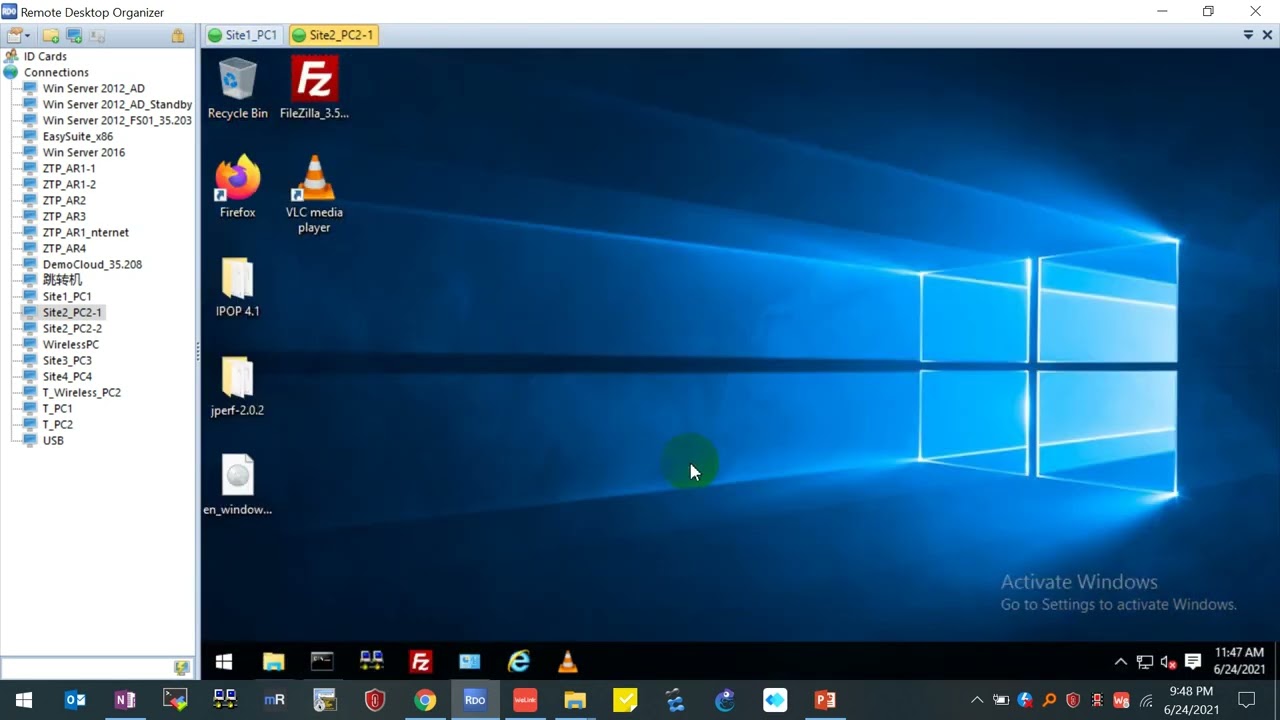
Task: Select T_PC2 connection
Action: coord(57,425)
